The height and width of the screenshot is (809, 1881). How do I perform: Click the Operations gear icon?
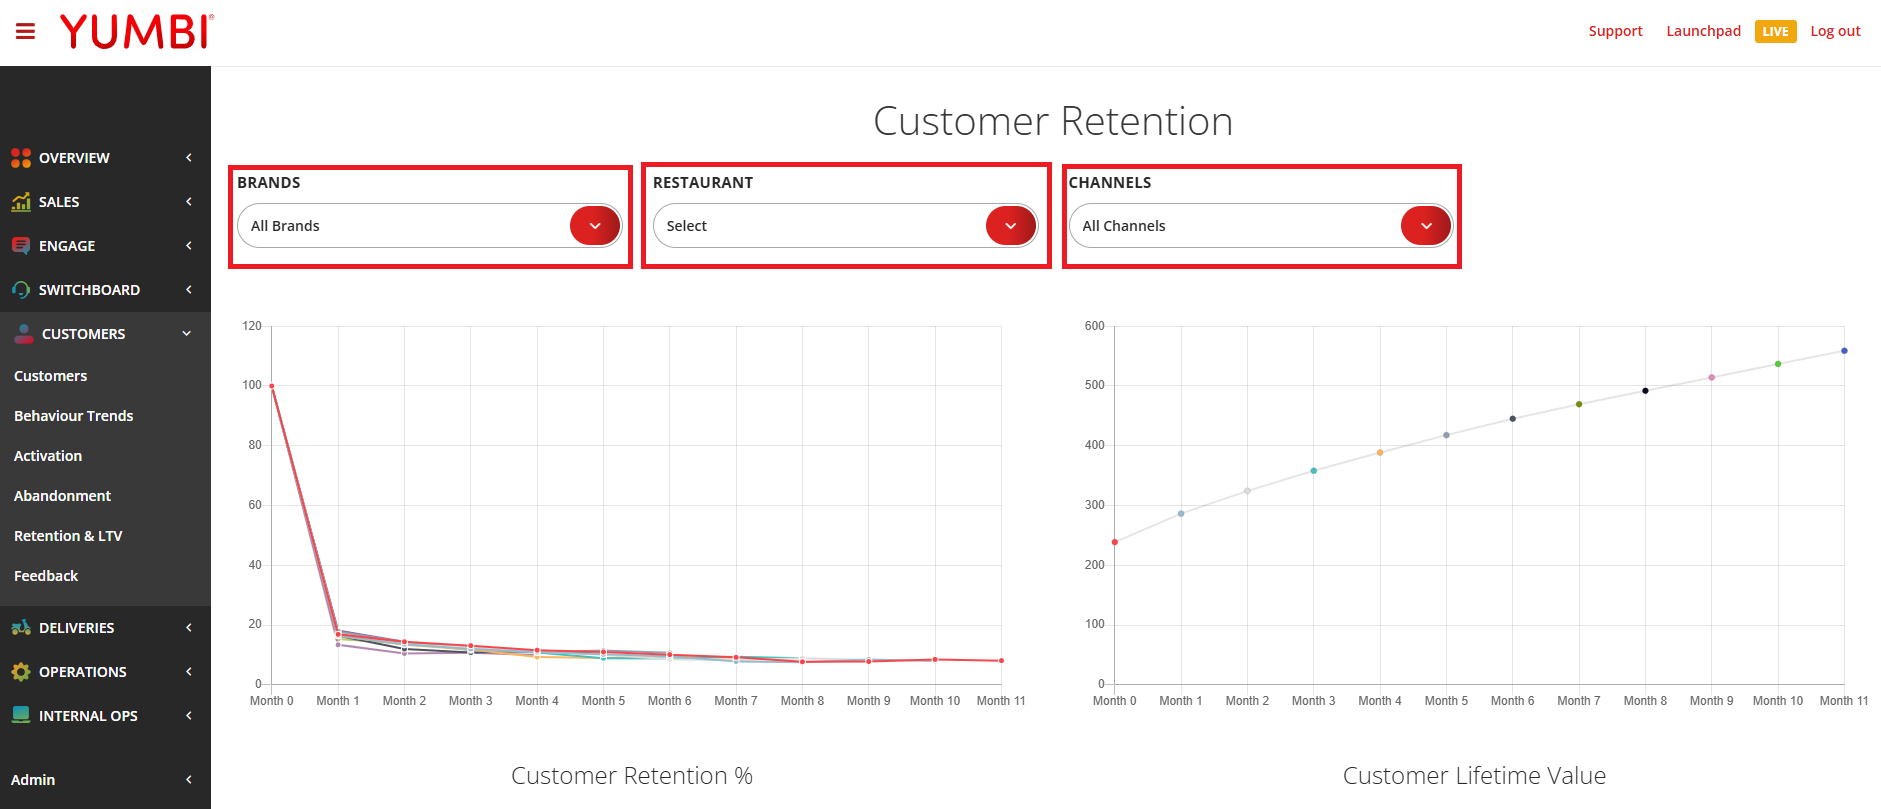21,672
